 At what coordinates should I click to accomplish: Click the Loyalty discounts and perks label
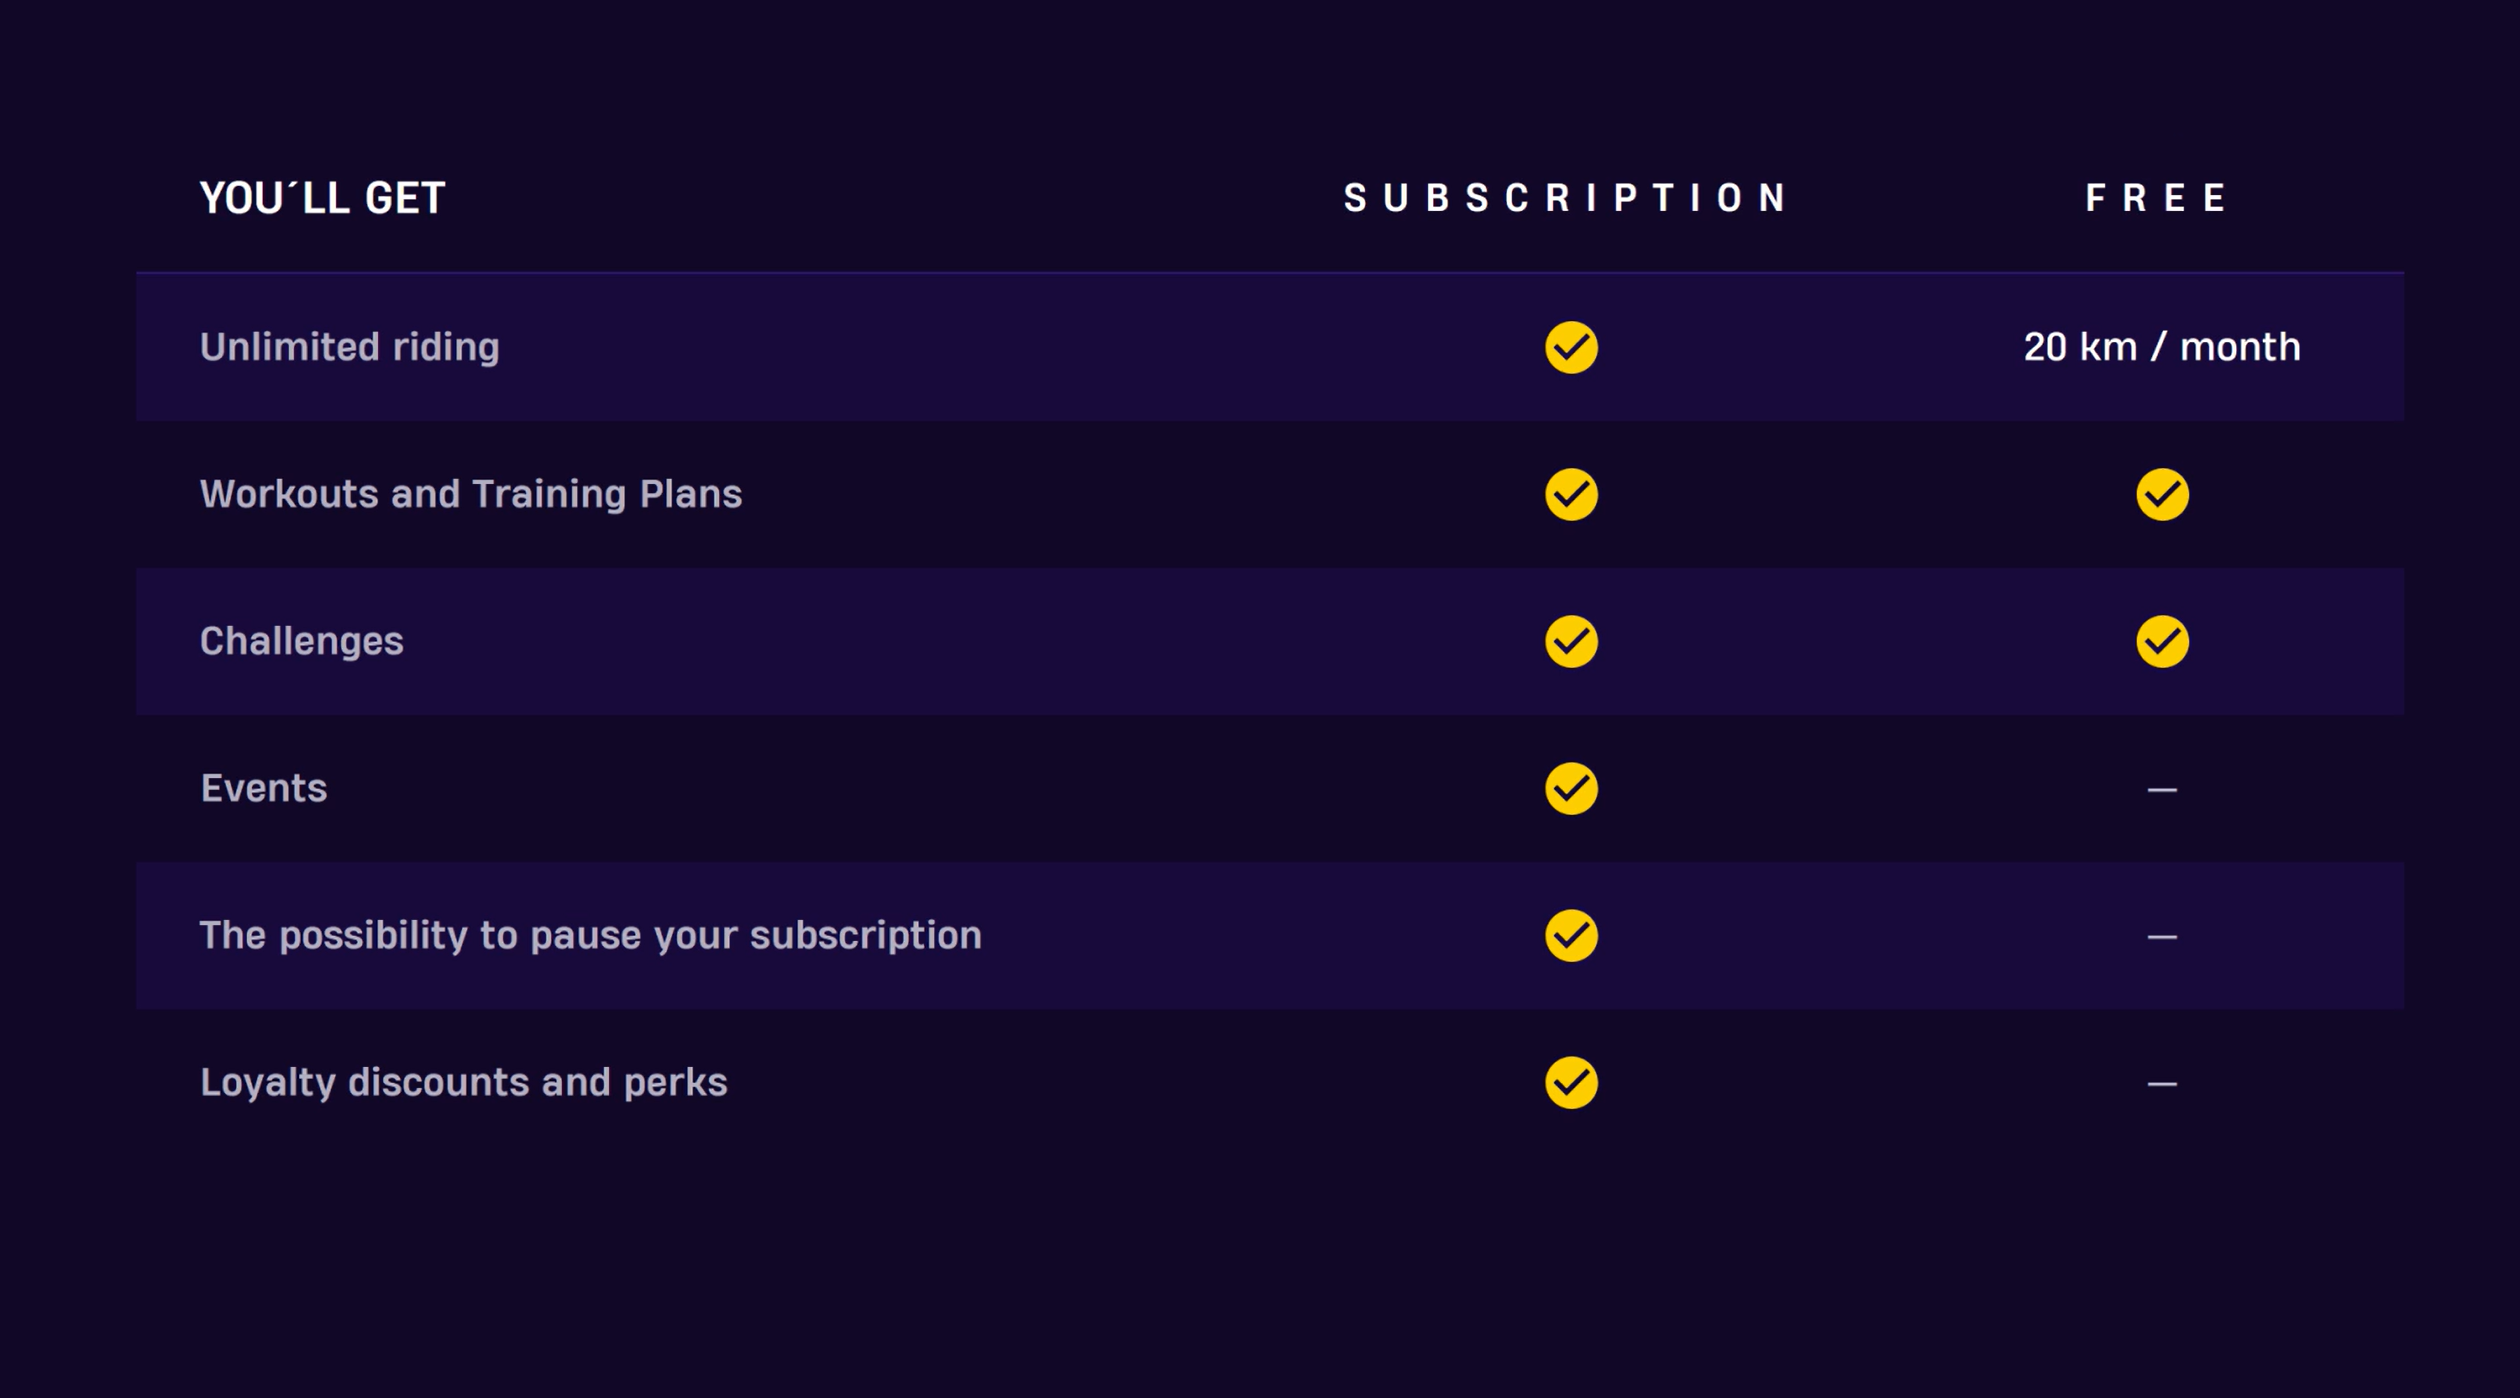pos(464,1082)
